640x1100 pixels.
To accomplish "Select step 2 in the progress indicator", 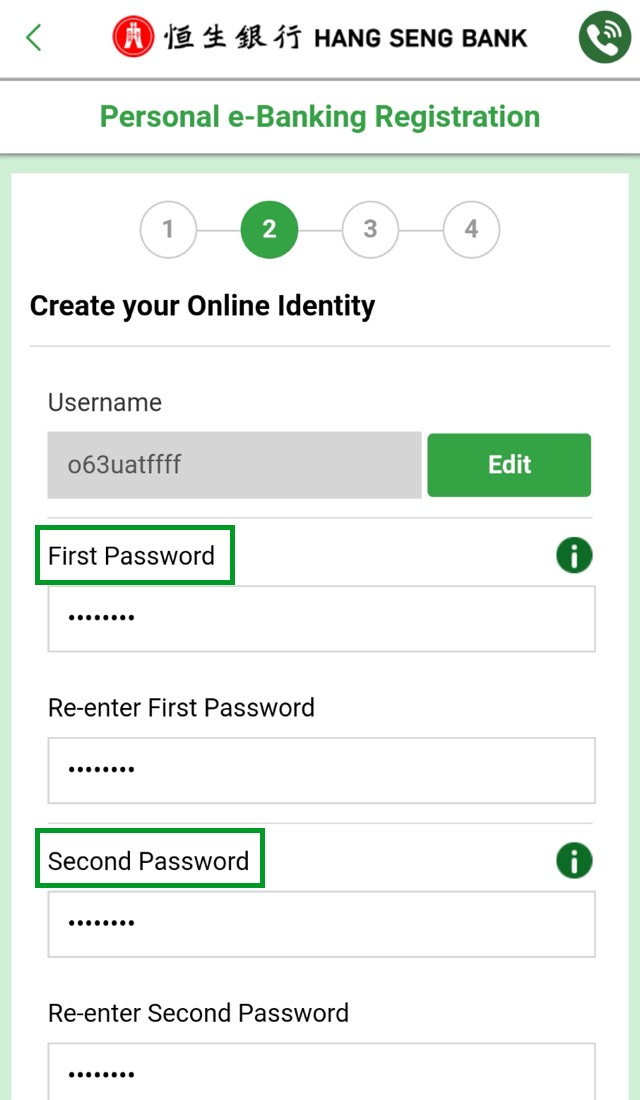I will 269,229.
